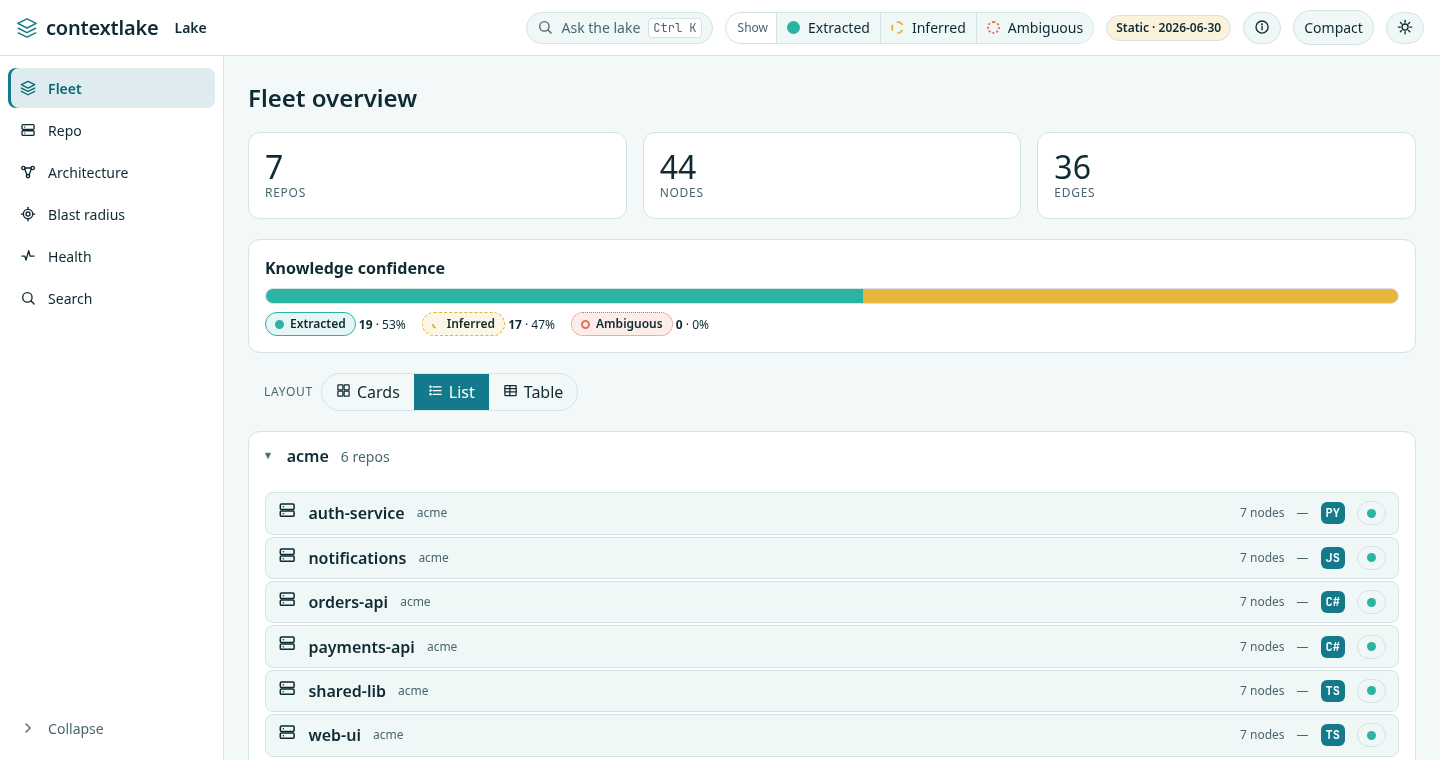The width and height of the screenshot is (1440, 760).
Task: Click the shared-lib repo icon
Action: [287, 689]
